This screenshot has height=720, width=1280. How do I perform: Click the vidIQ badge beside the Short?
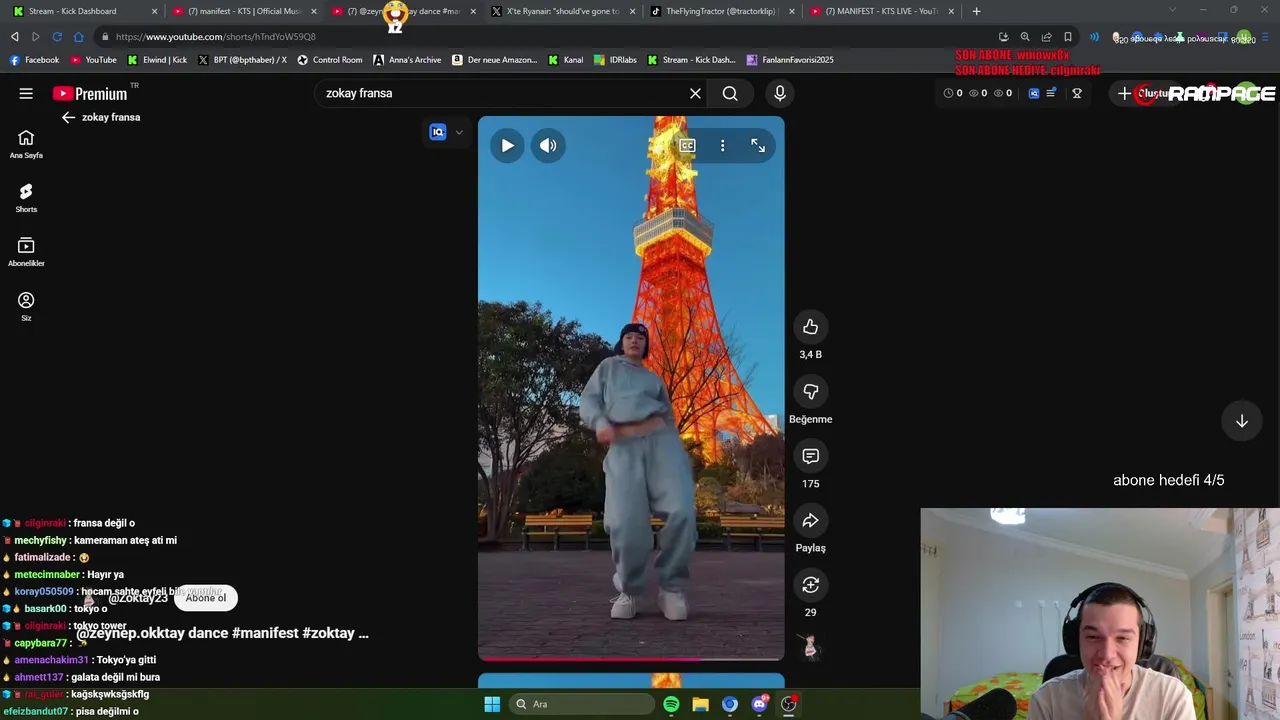click(438, 132)
